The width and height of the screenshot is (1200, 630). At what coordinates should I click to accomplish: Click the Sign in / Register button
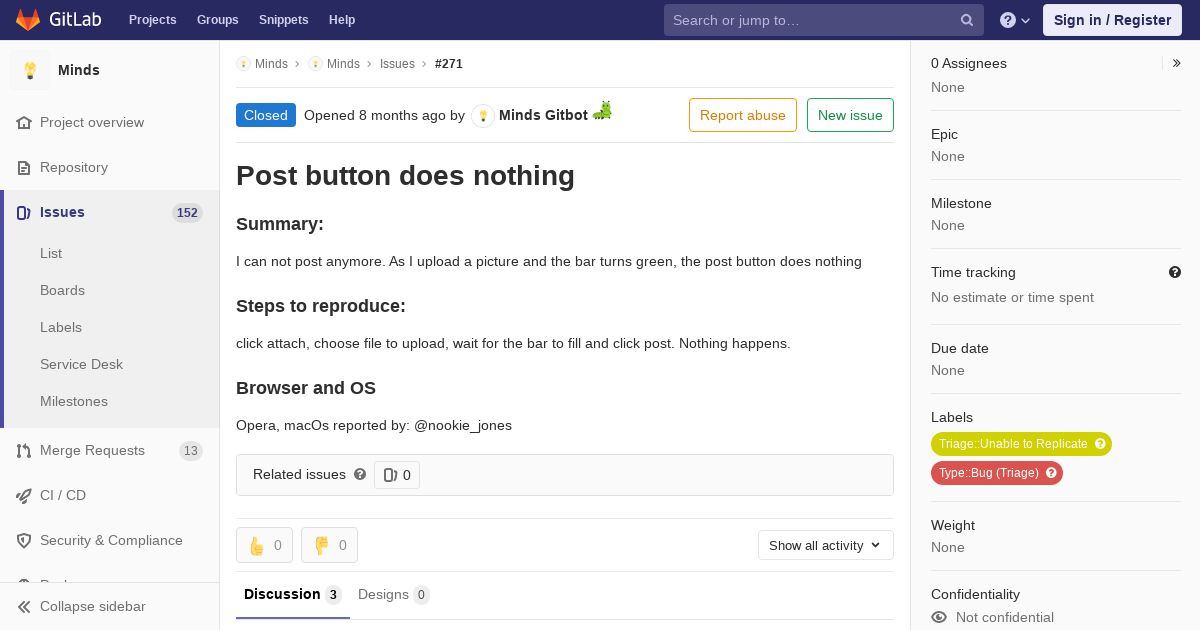click(1112, 20)
